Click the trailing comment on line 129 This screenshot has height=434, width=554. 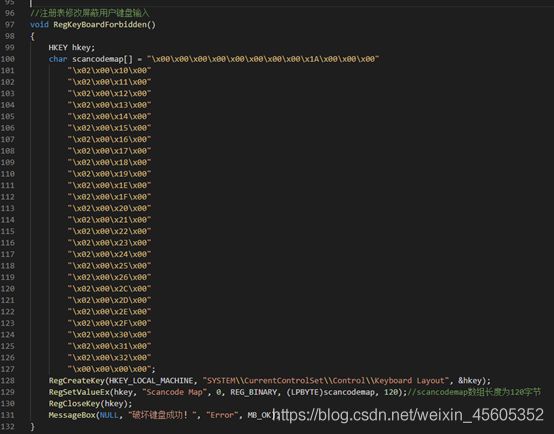(x=474, y=392)
